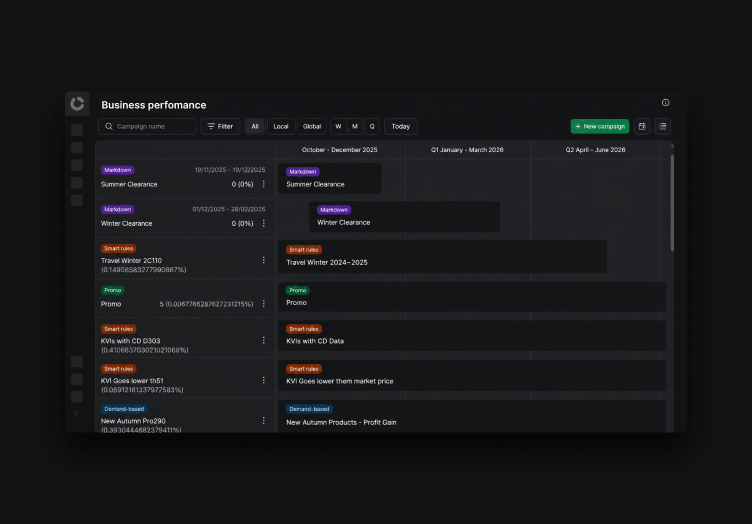Switch to the calendar view icon

[642, 127]
